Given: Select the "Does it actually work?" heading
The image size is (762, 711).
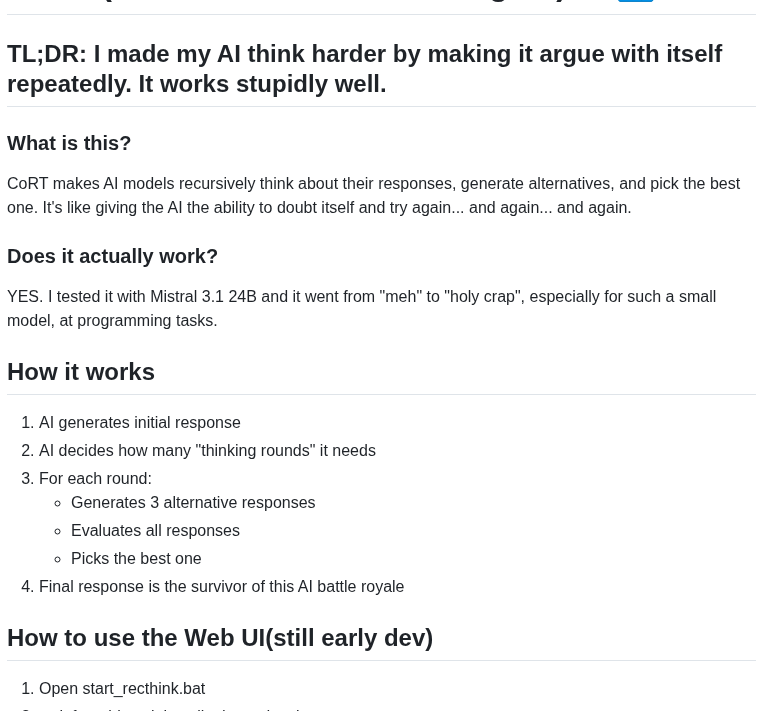Looking at the screenshot, I should coord(112,256).
